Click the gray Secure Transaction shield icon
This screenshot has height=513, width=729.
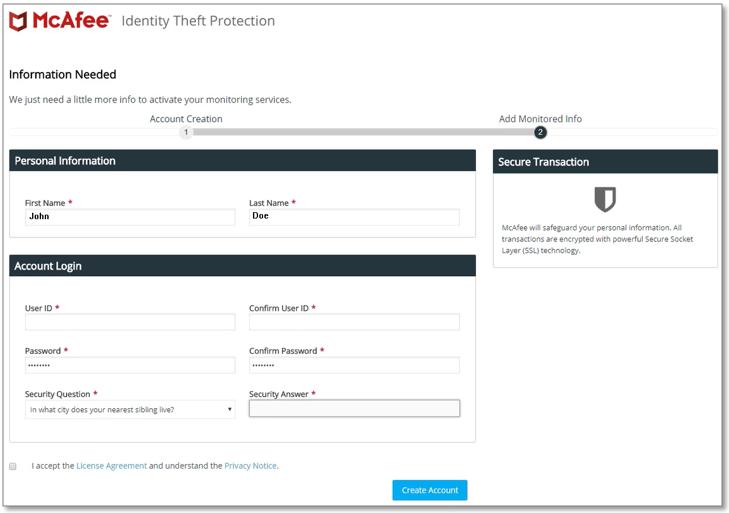coord(605,199)
